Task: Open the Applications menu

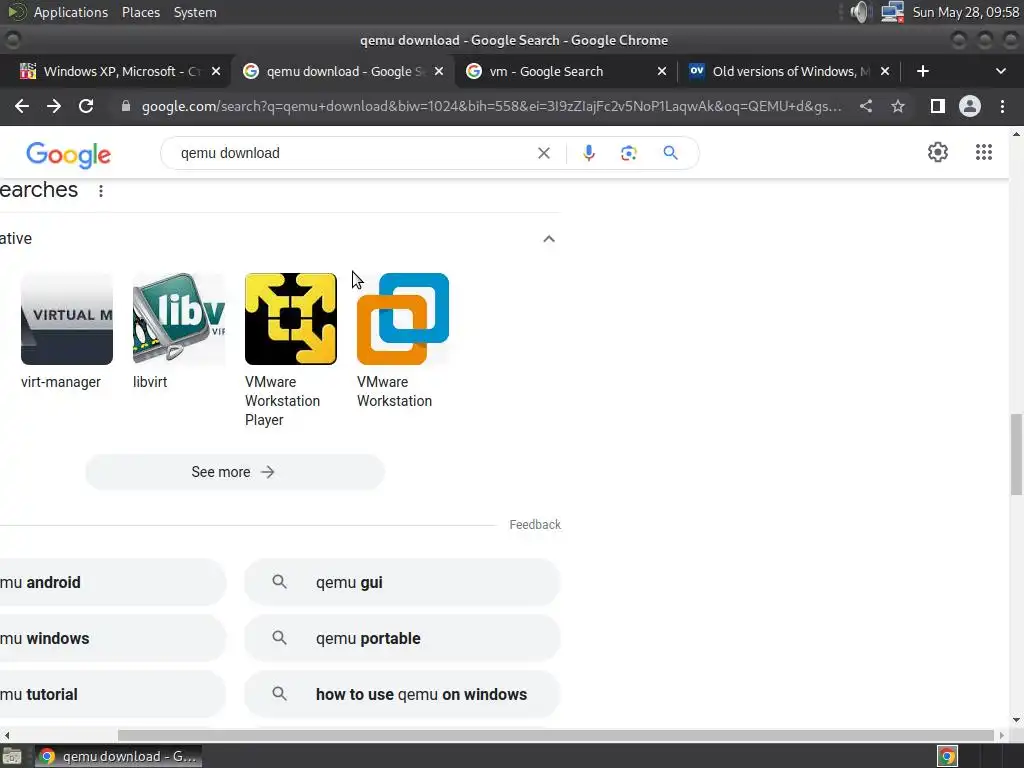Action: (71, 12)
